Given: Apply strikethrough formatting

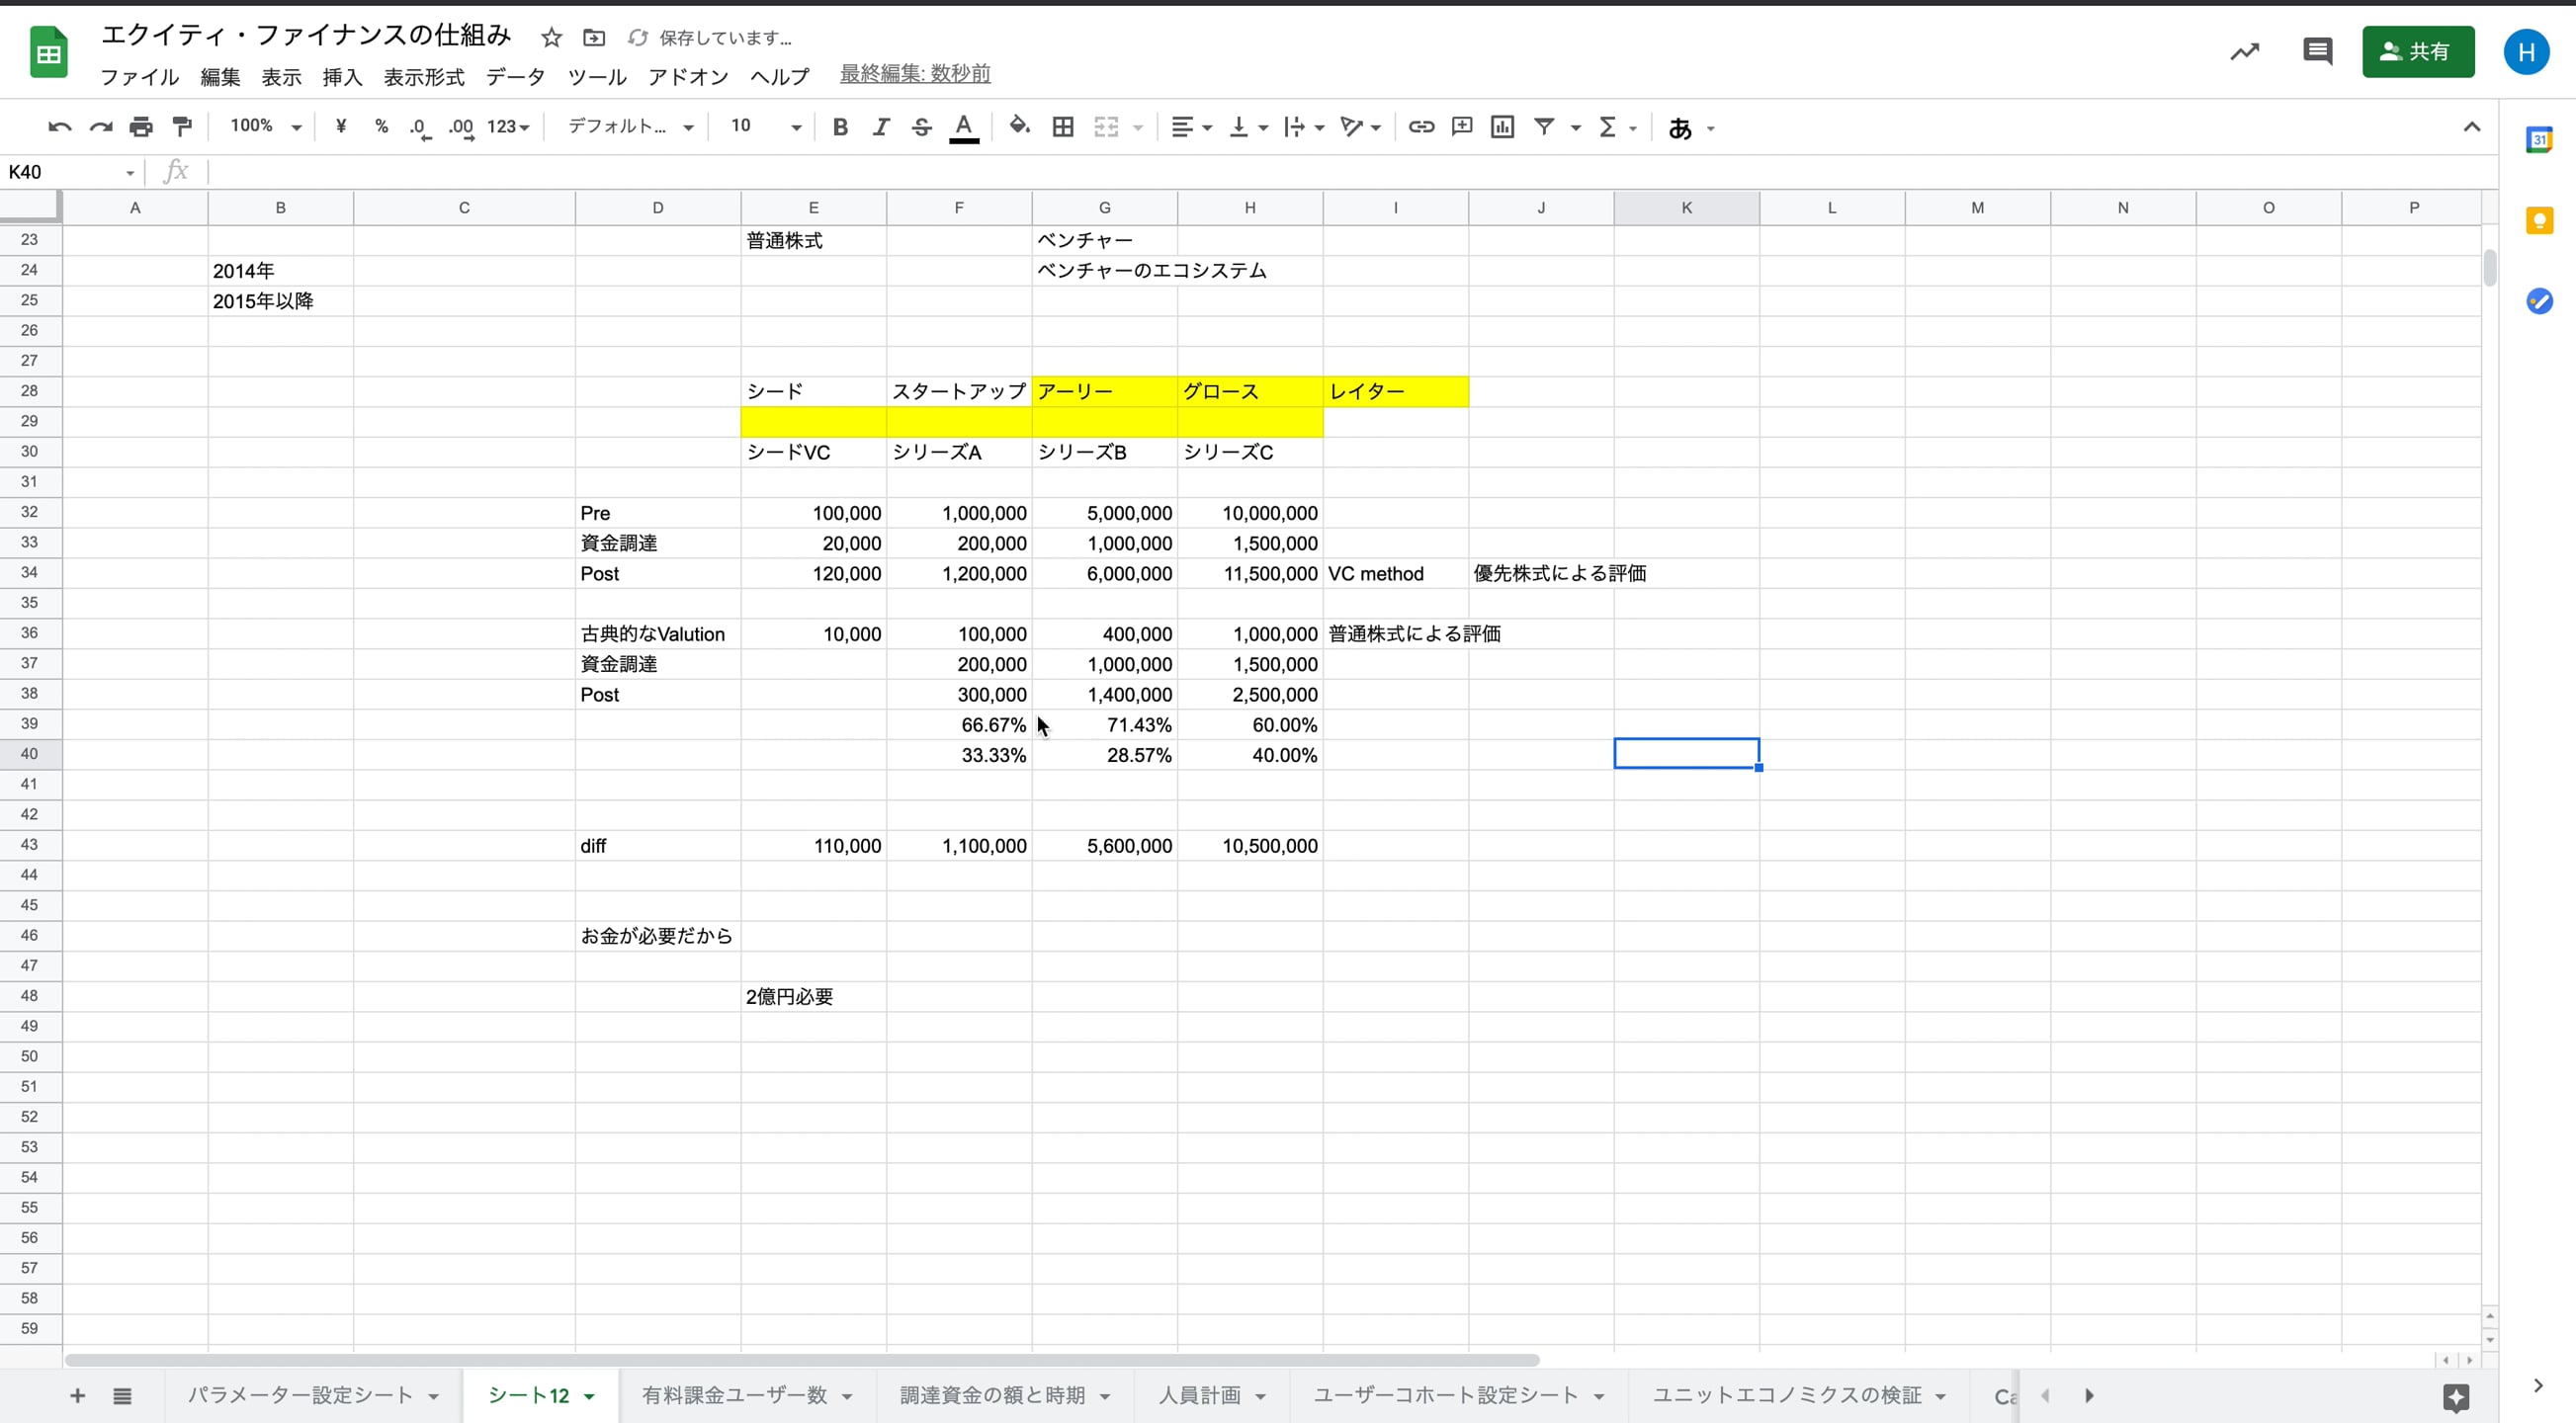Looking at the screenshot, I should (x=921, y=126).
